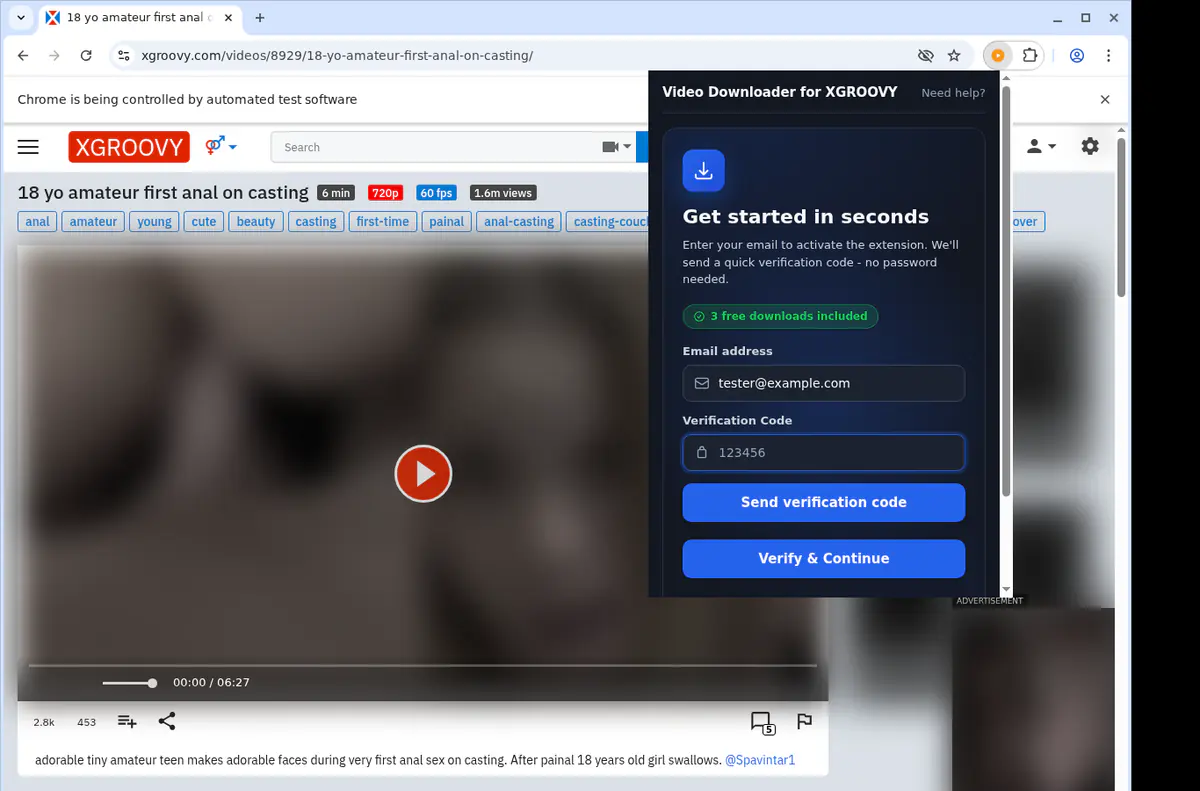The width and height of the screenshot is (1200, 791).
Task: Dismiss the automated test software infobar
Action: [x=1105, y=99]
